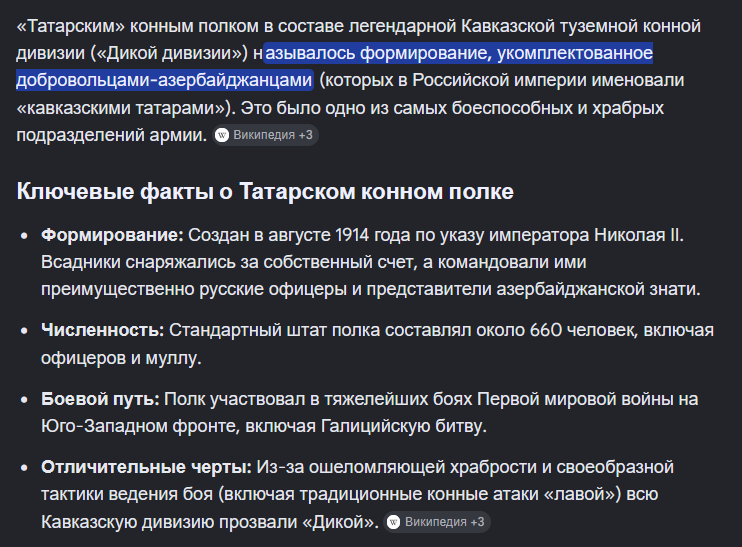Click the word «Татарским» starting the intro
This screenshot has height=547, width=742.
[71, 26]
